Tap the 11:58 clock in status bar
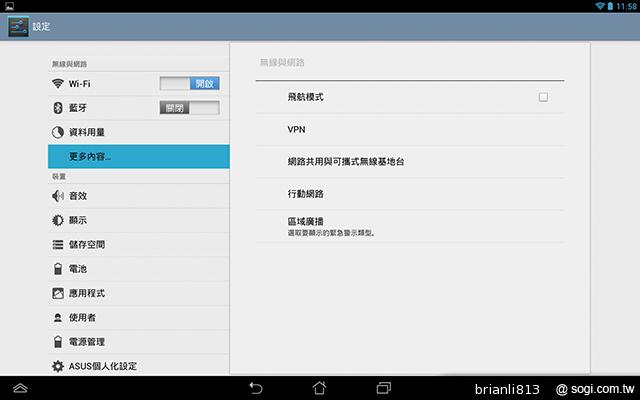This screenshot has height=400, width=640. click(627, 6)
